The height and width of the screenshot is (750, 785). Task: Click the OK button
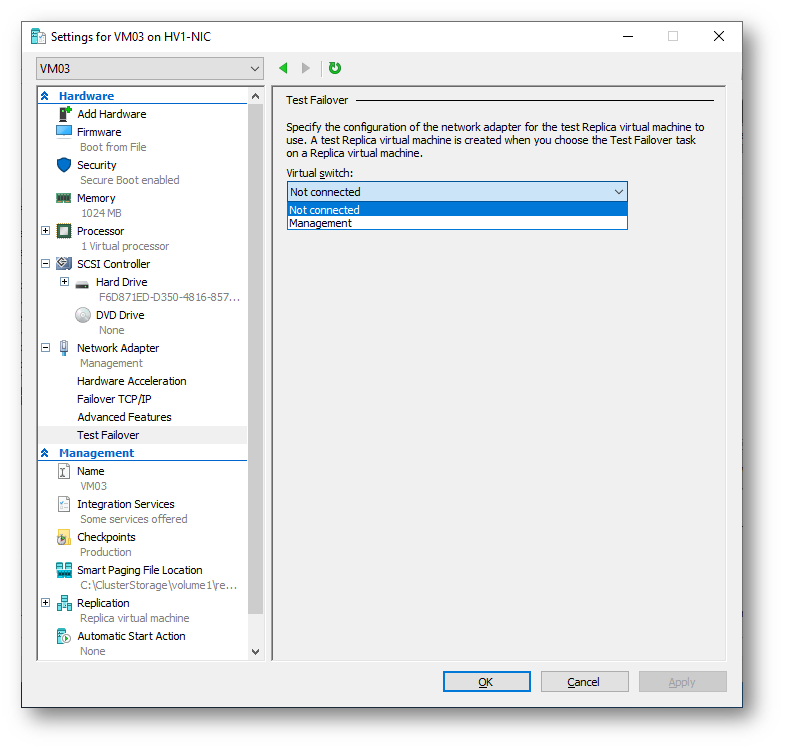click(487, 681)
